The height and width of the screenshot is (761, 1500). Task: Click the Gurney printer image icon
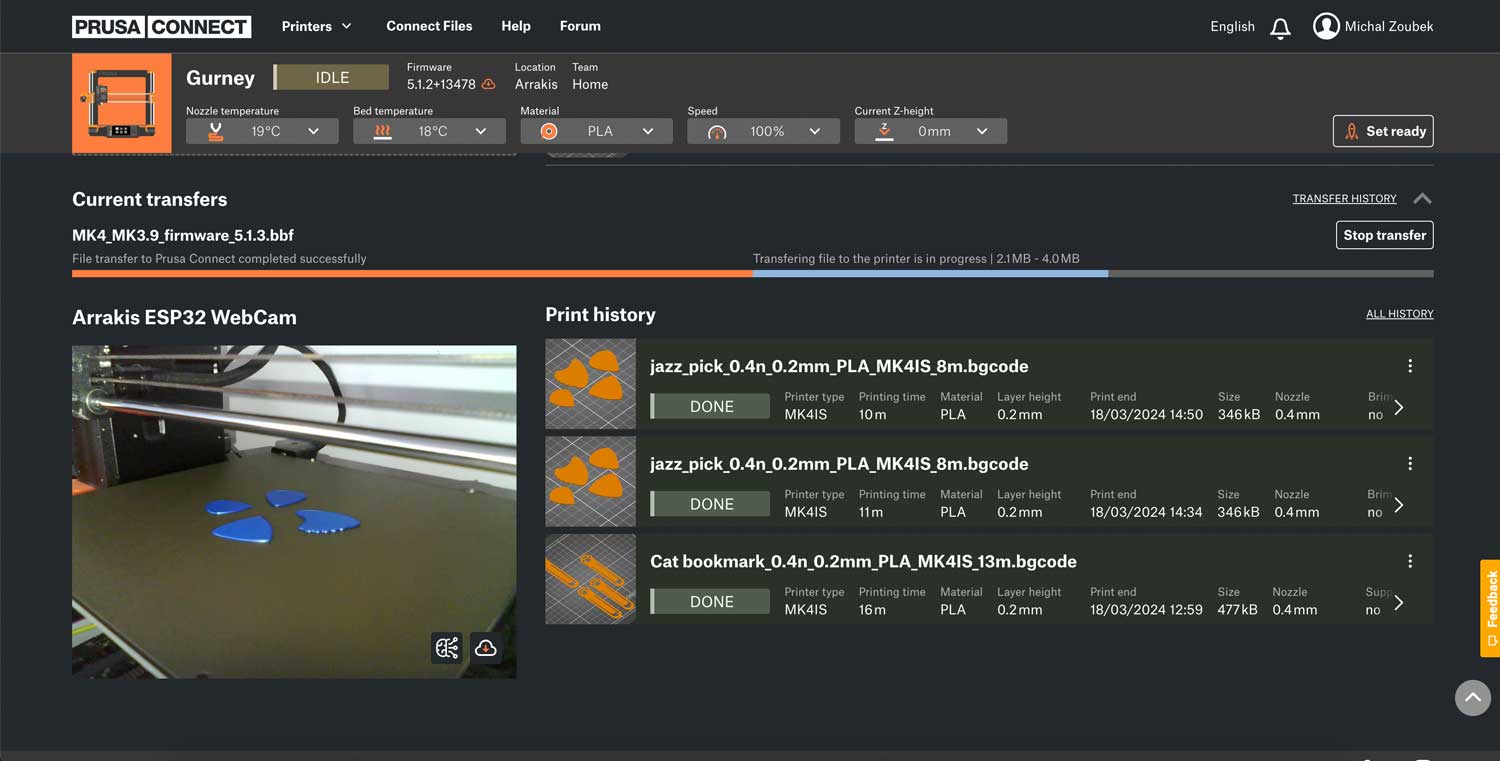coord(121,104)
